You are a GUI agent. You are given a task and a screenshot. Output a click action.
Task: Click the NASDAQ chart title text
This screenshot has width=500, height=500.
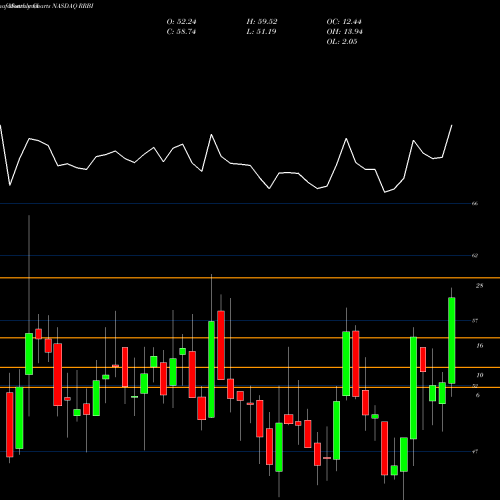pyautogui.click(x=47, y=6)
